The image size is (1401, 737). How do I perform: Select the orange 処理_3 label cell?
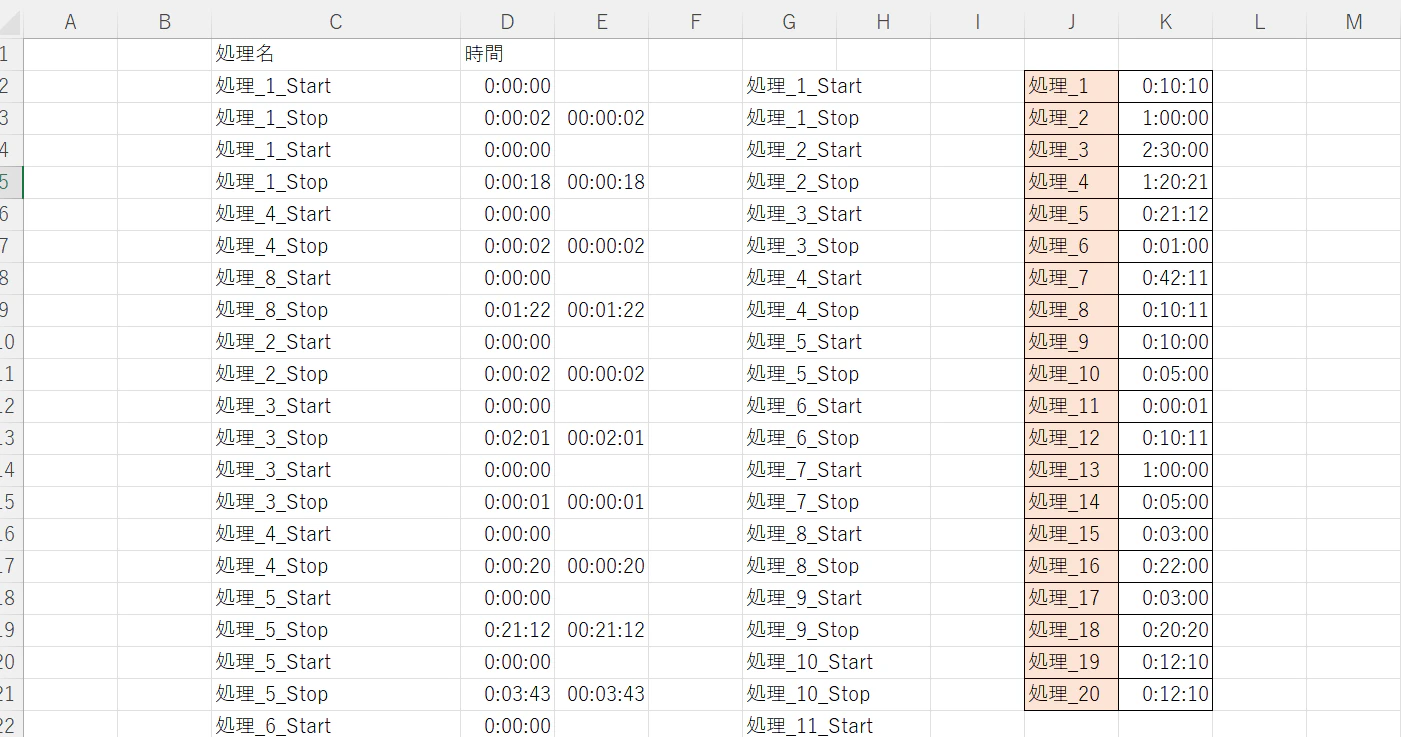tap(1071, 150)
